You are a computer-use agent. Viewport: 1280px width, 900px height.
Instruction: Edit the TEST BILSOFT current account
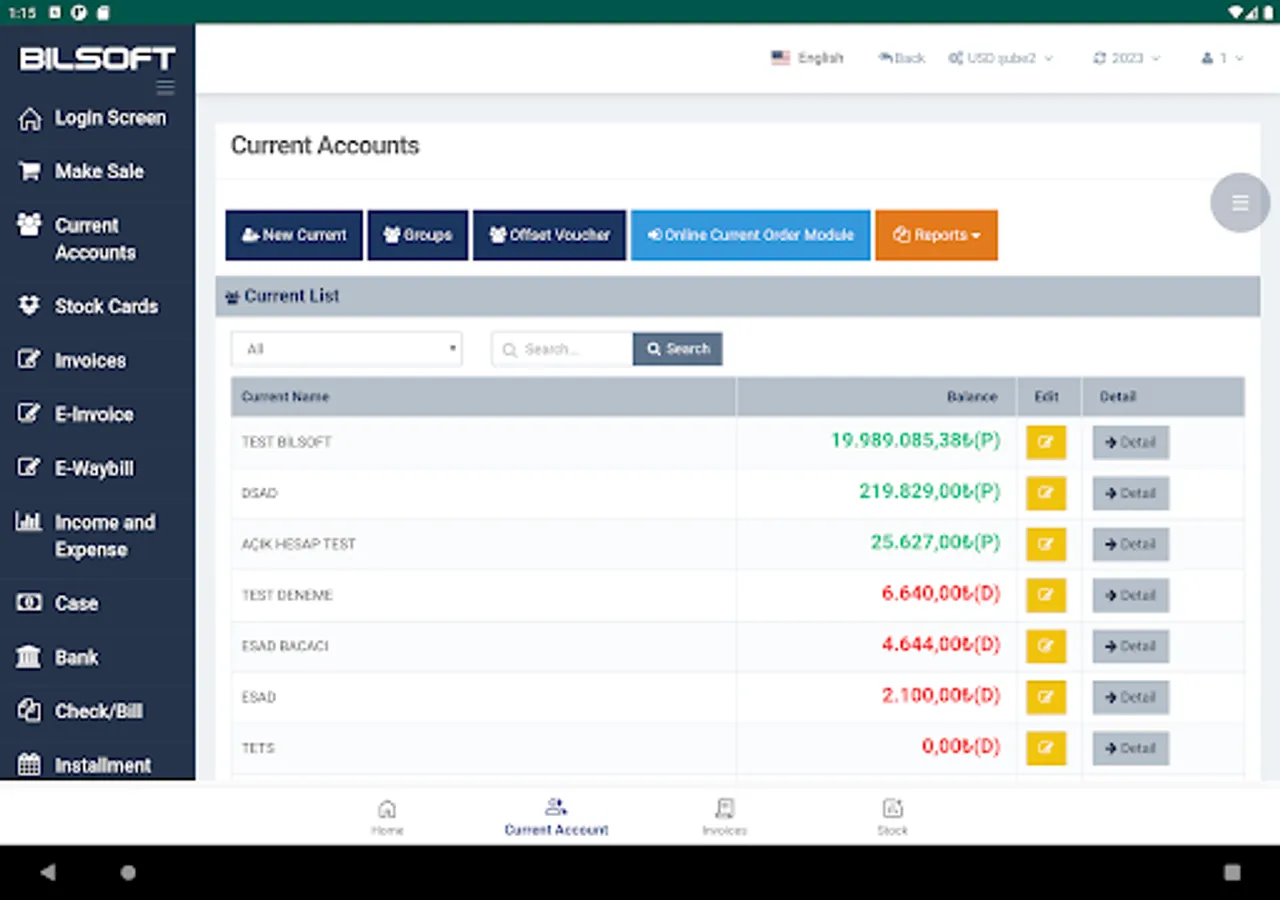click(x=1046, y=442)
